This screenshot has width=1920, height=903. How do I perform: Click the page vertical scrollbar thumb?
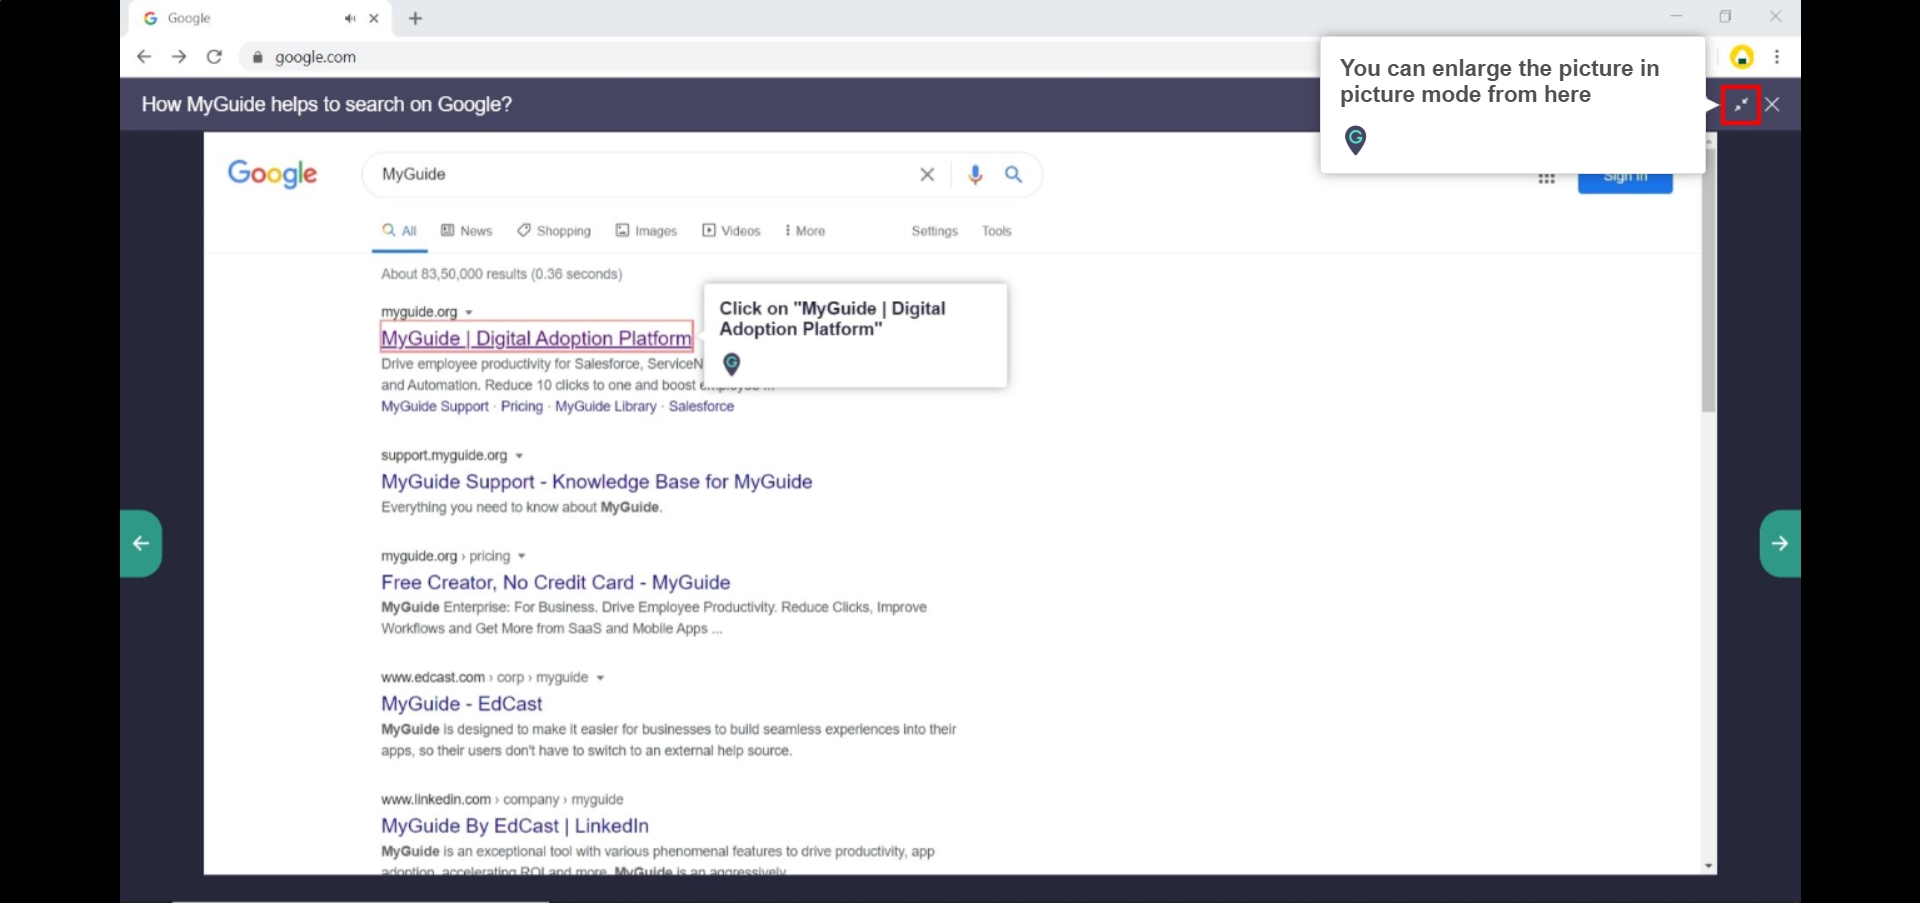click(x=1708, y=280)
